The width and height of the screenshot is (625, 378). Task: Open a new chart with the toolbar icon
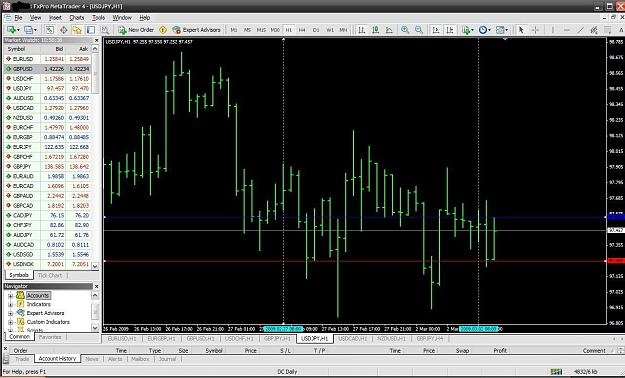tap(11, 30)
